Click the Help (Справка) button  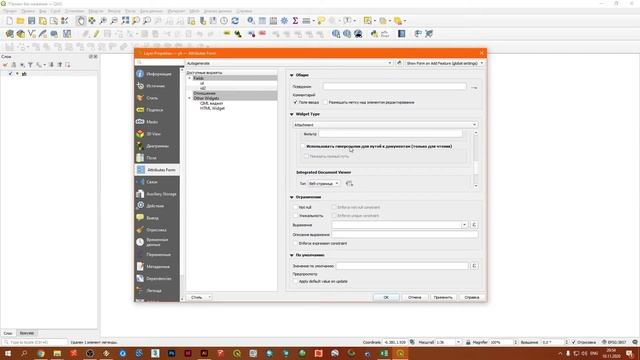[472, 297]
